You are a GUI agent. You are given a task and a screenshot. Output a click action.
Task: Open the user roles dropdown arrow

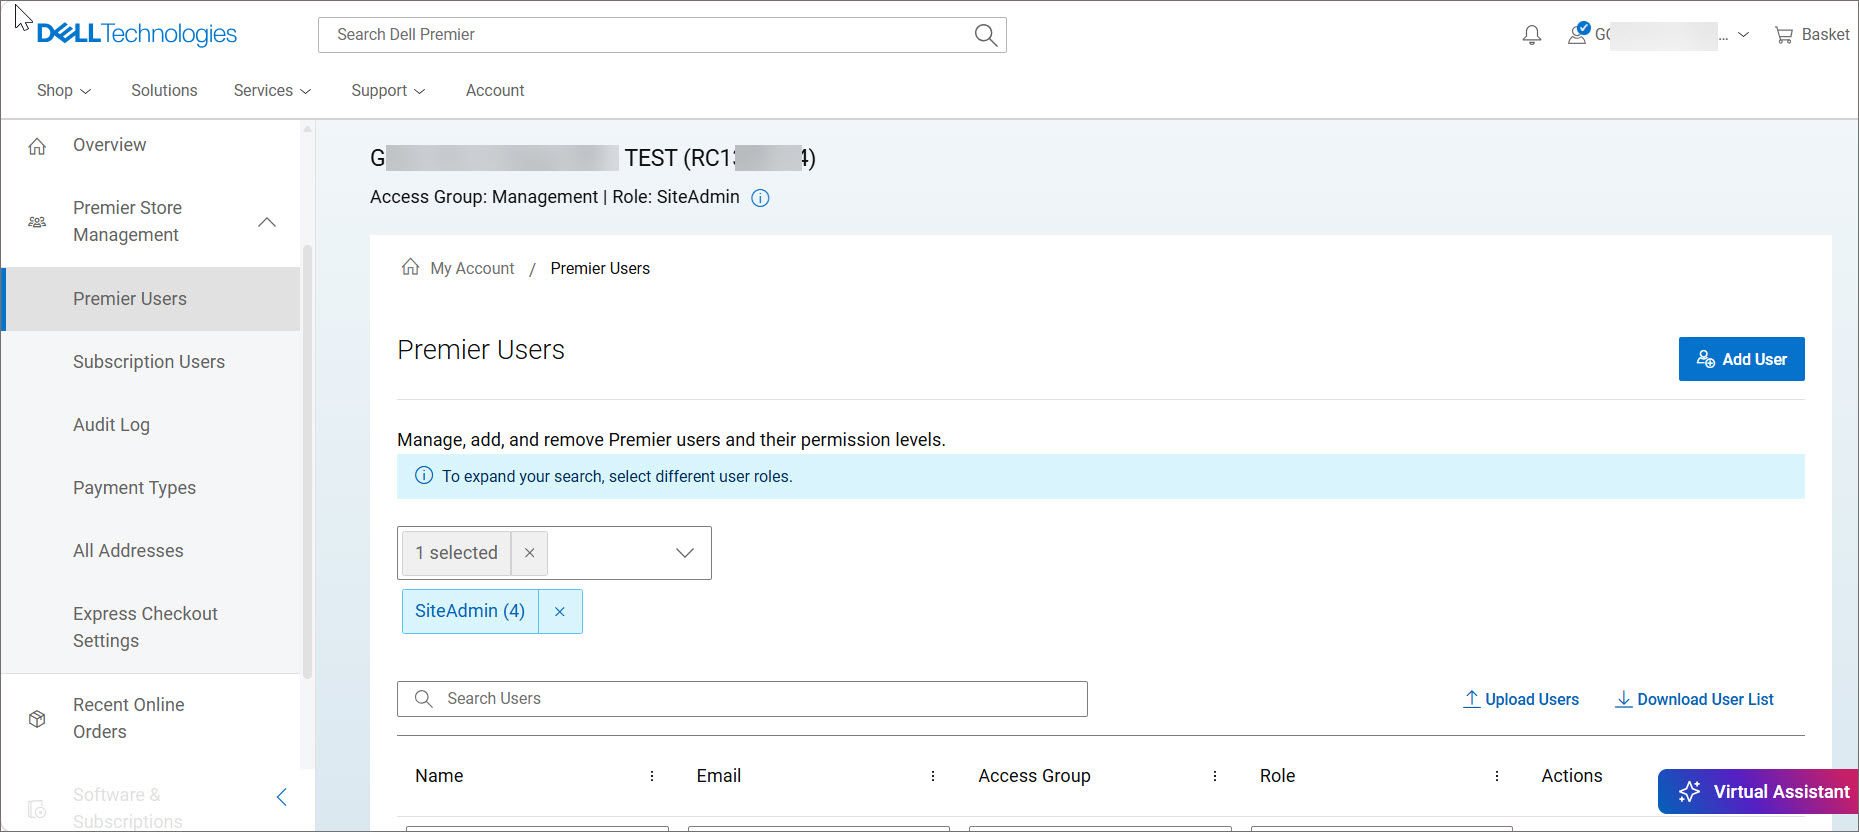click(x=685, y=553)
